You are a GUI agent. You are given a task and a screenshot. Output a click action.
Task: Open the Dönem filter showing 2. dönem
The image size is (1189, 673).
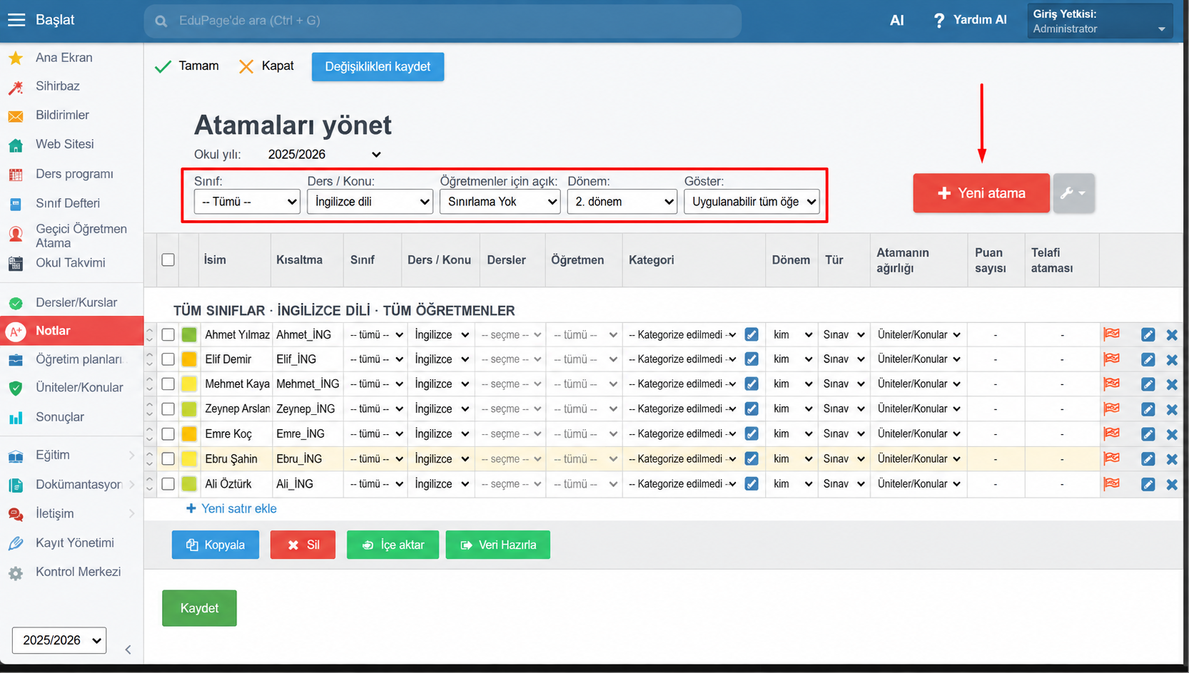(622, 202)
